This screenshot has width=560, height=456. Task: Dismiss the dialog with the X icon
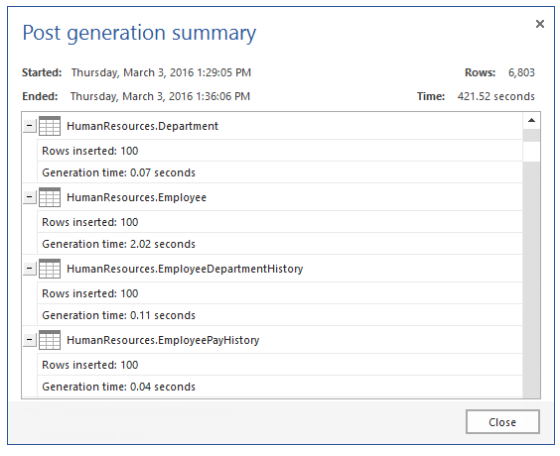540,24
